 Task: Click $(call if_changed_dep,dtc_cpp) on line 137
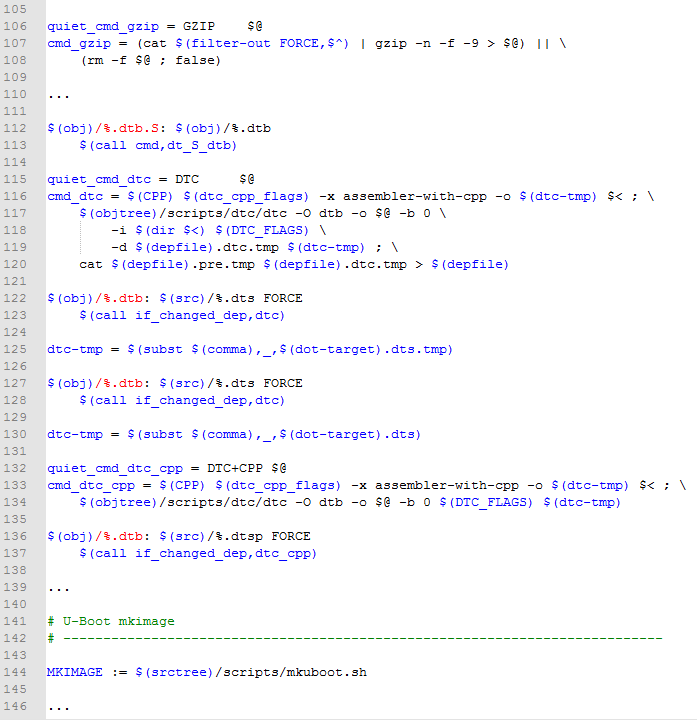click(x=198, y=553)
